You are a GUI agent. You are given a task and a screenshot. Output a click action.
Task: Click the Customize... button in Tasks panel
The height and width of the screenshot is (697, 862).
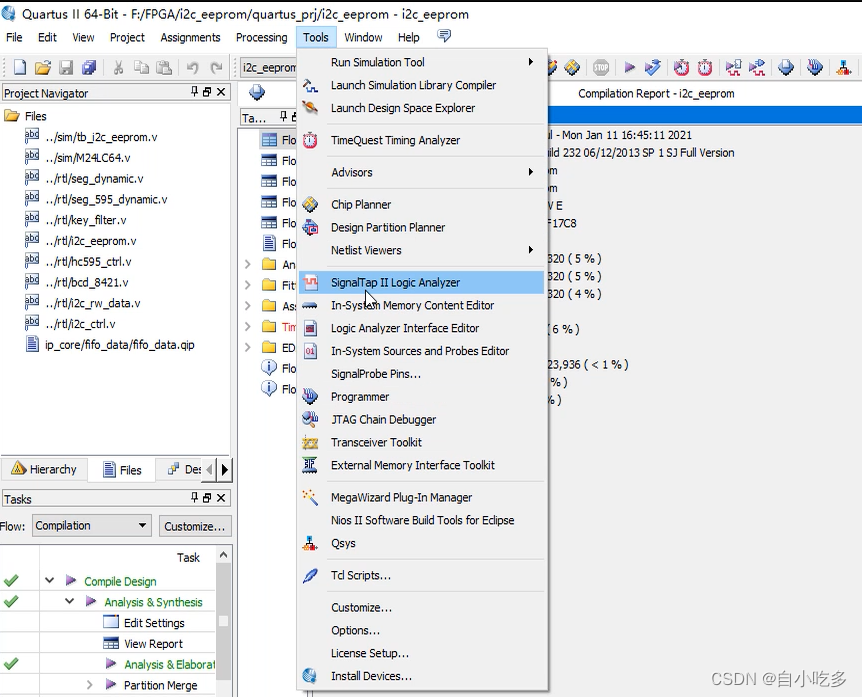click(195, 526)
